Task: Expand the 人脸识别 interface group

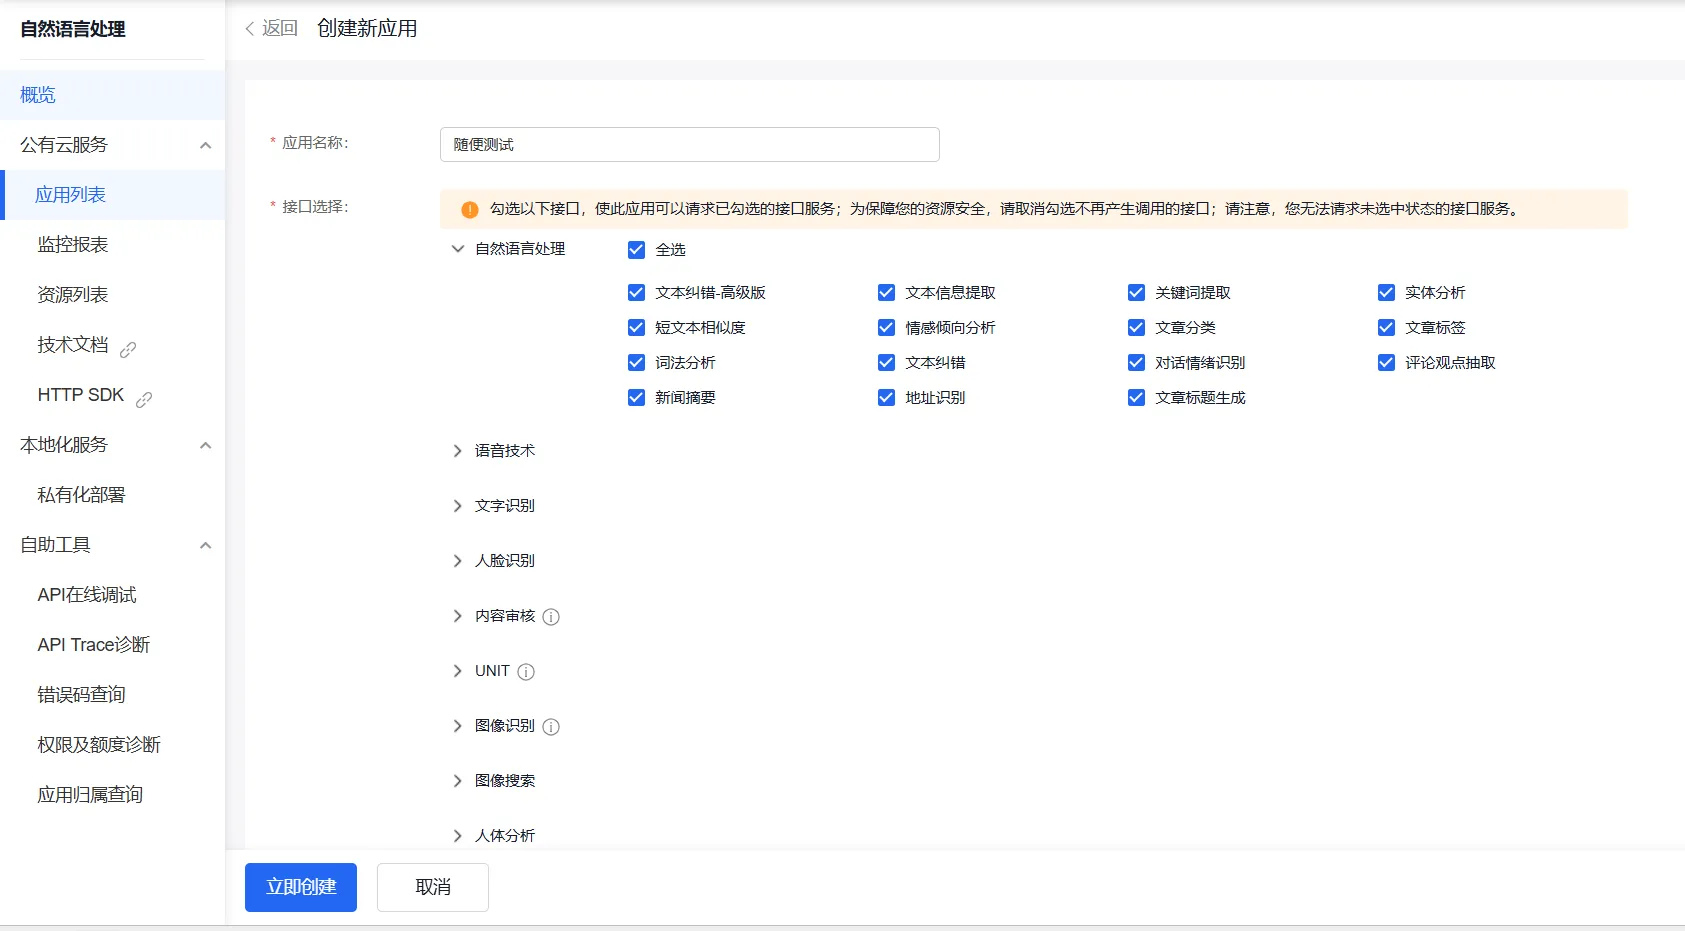Action: pos(458,561)
